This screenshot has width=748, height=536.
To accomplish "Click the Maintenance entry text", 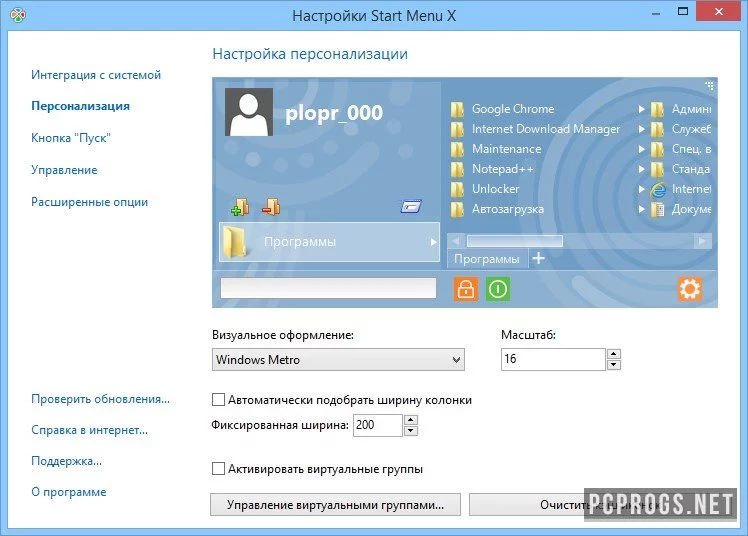I will point(506,149).
